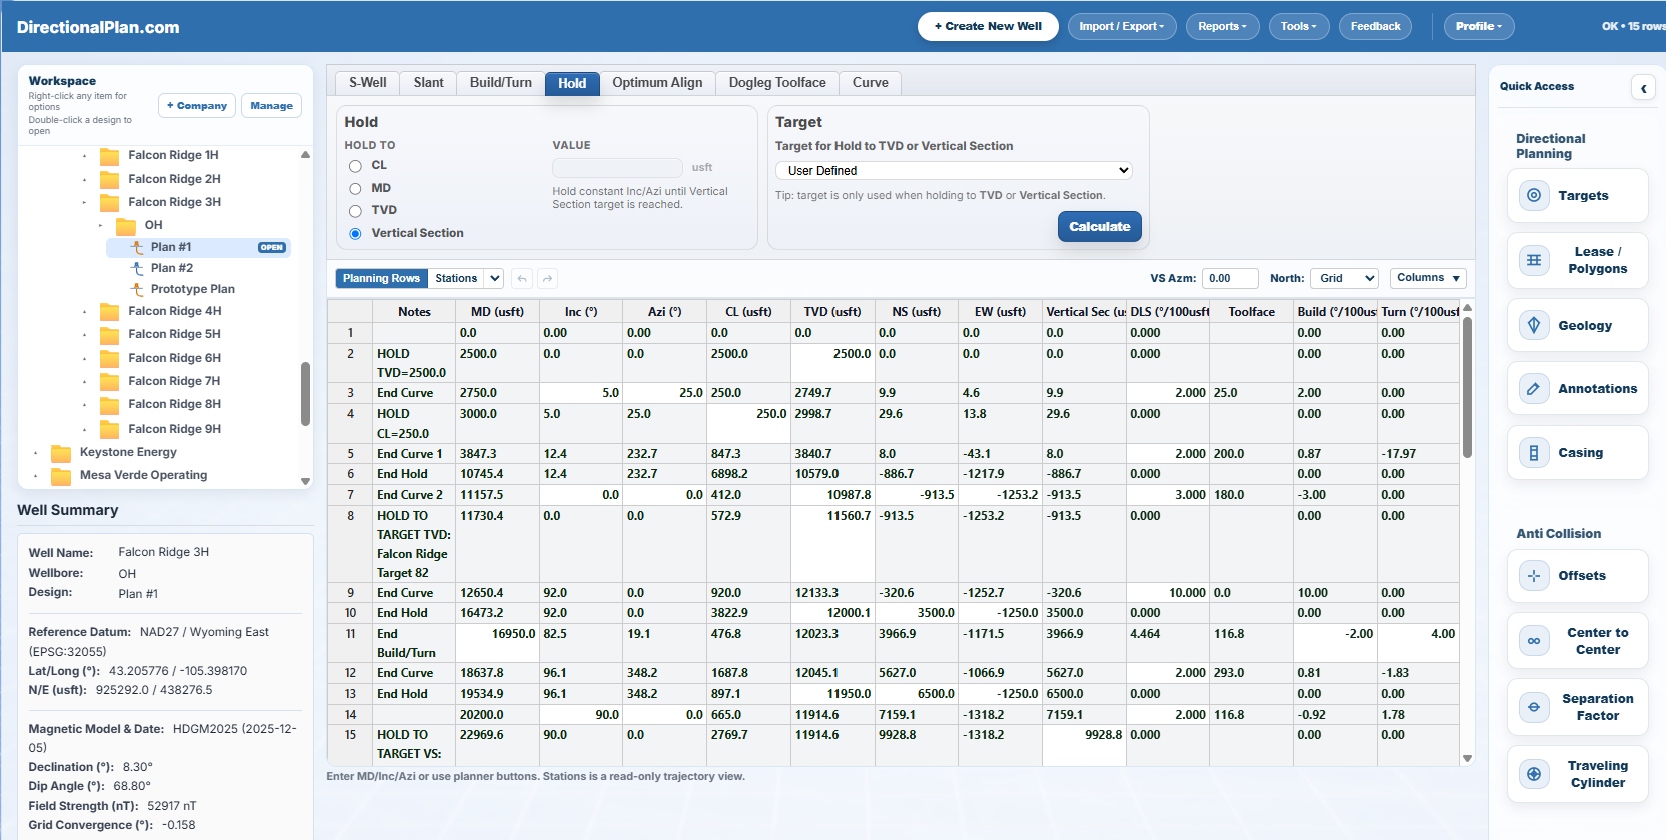Screen dimensions: 1666x840
Task: Click the Casing icon
Action: [1533, 452]
